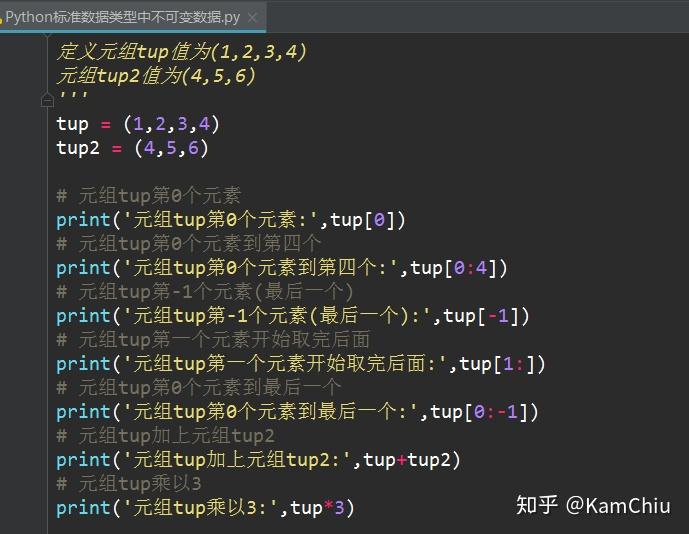This screenshot has width=689, height=534.
Task: Click the print line ending with tup[1:]
Action: [x=301, y=364]
